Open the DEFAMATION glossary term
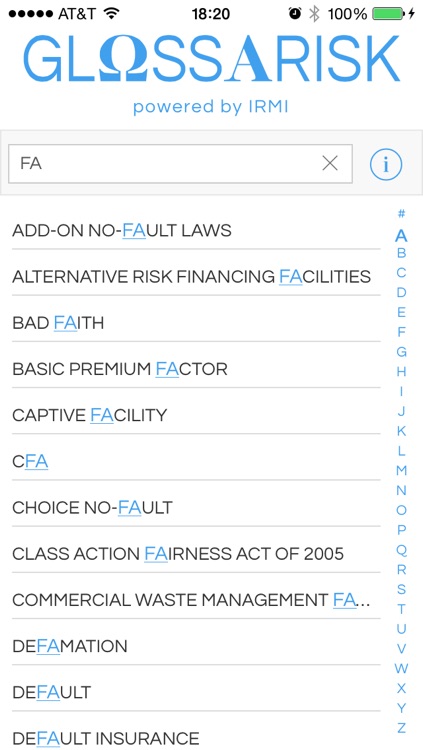The image size is (423, 750). (196, 647)
